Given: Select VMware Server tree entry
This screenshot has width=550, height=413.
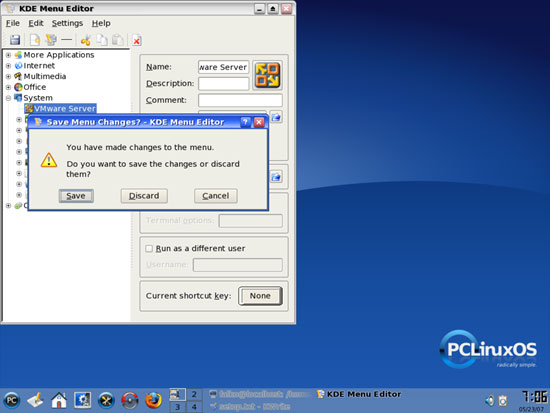Looking at the screenshot, I should (x=65, y=108).
